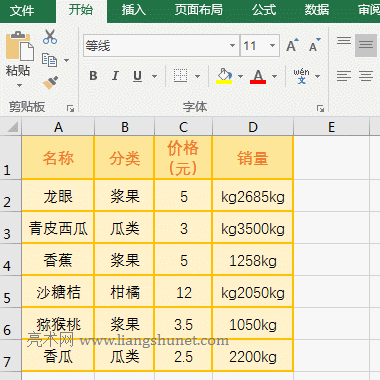Click the cell containing 柑橘

125,292
